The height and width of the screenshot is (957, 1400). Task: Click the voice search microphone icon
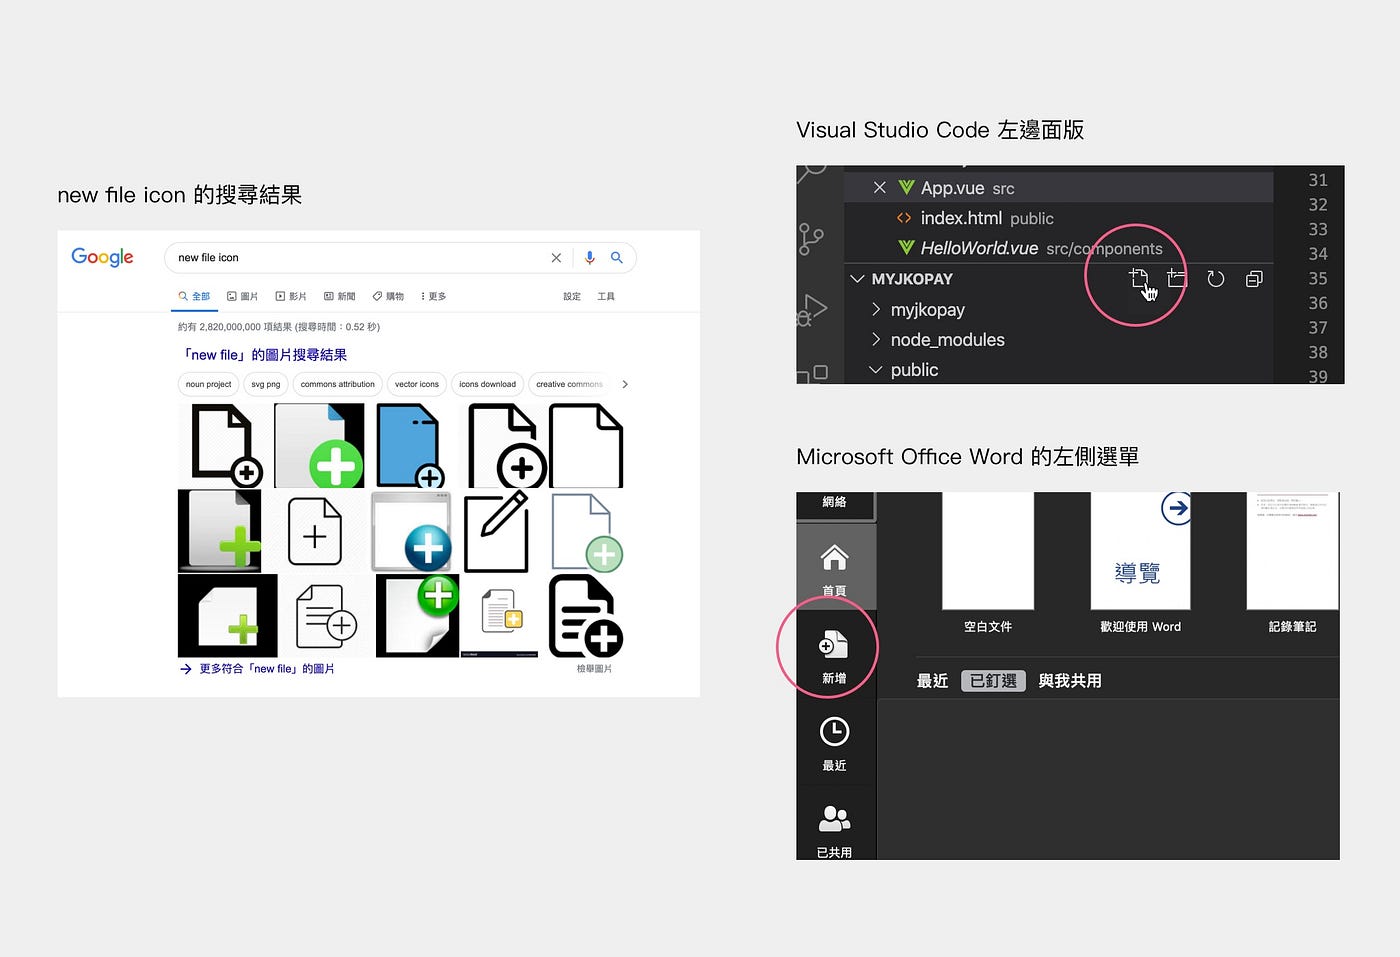click(590, 258)
